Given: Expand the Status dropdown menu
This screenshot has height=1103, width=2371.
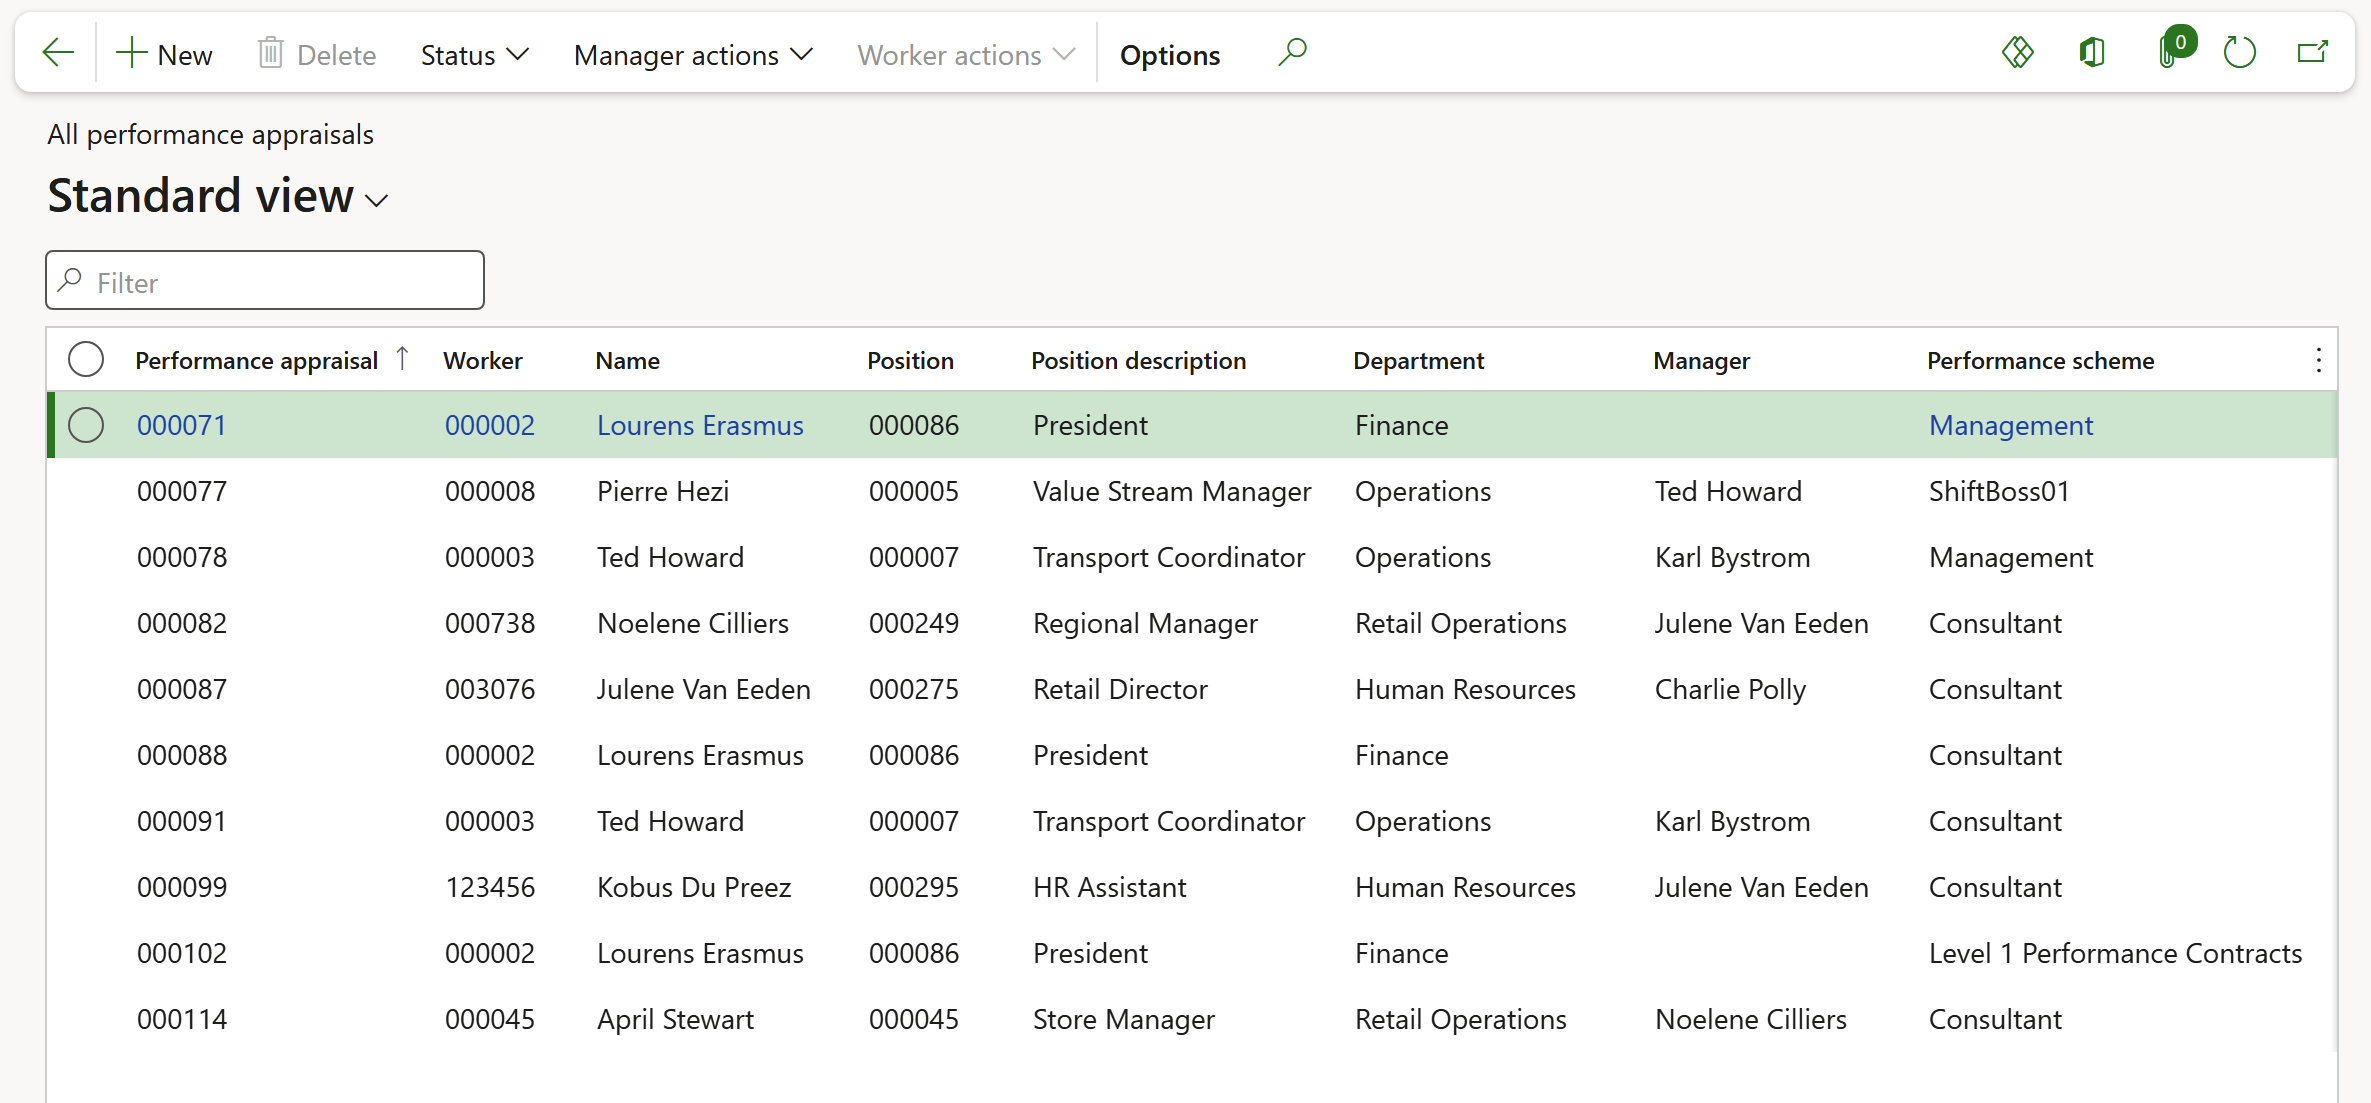Looking at the screenshot, I should click(474, 55).
